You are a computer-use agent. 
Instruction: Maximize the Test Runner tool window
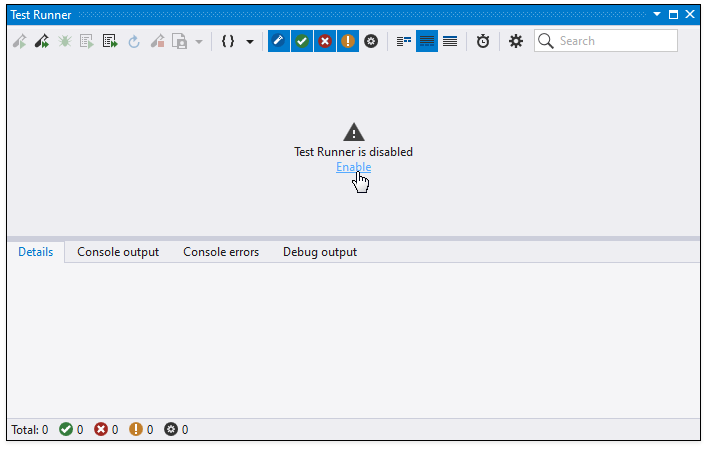(673, 14)
